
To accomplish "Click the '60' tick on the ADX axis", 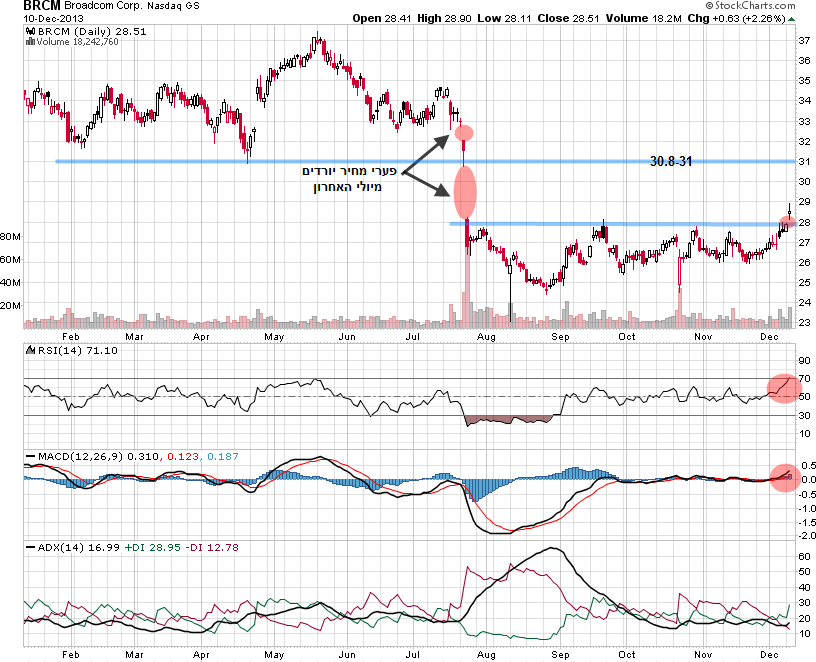I will pyautogui.click(x=805, y=556).
